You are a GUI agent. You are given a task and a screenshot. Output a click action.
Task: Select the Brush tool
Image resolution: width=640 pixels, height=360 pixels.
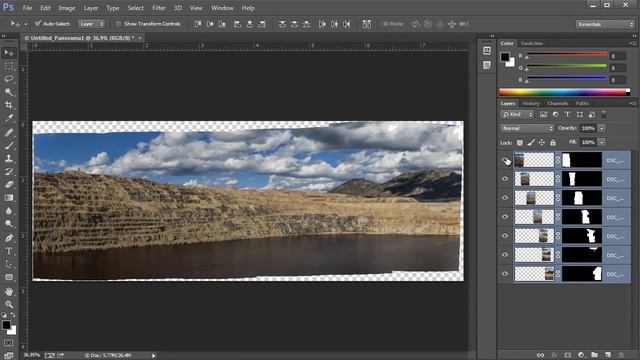pos(9,145)
